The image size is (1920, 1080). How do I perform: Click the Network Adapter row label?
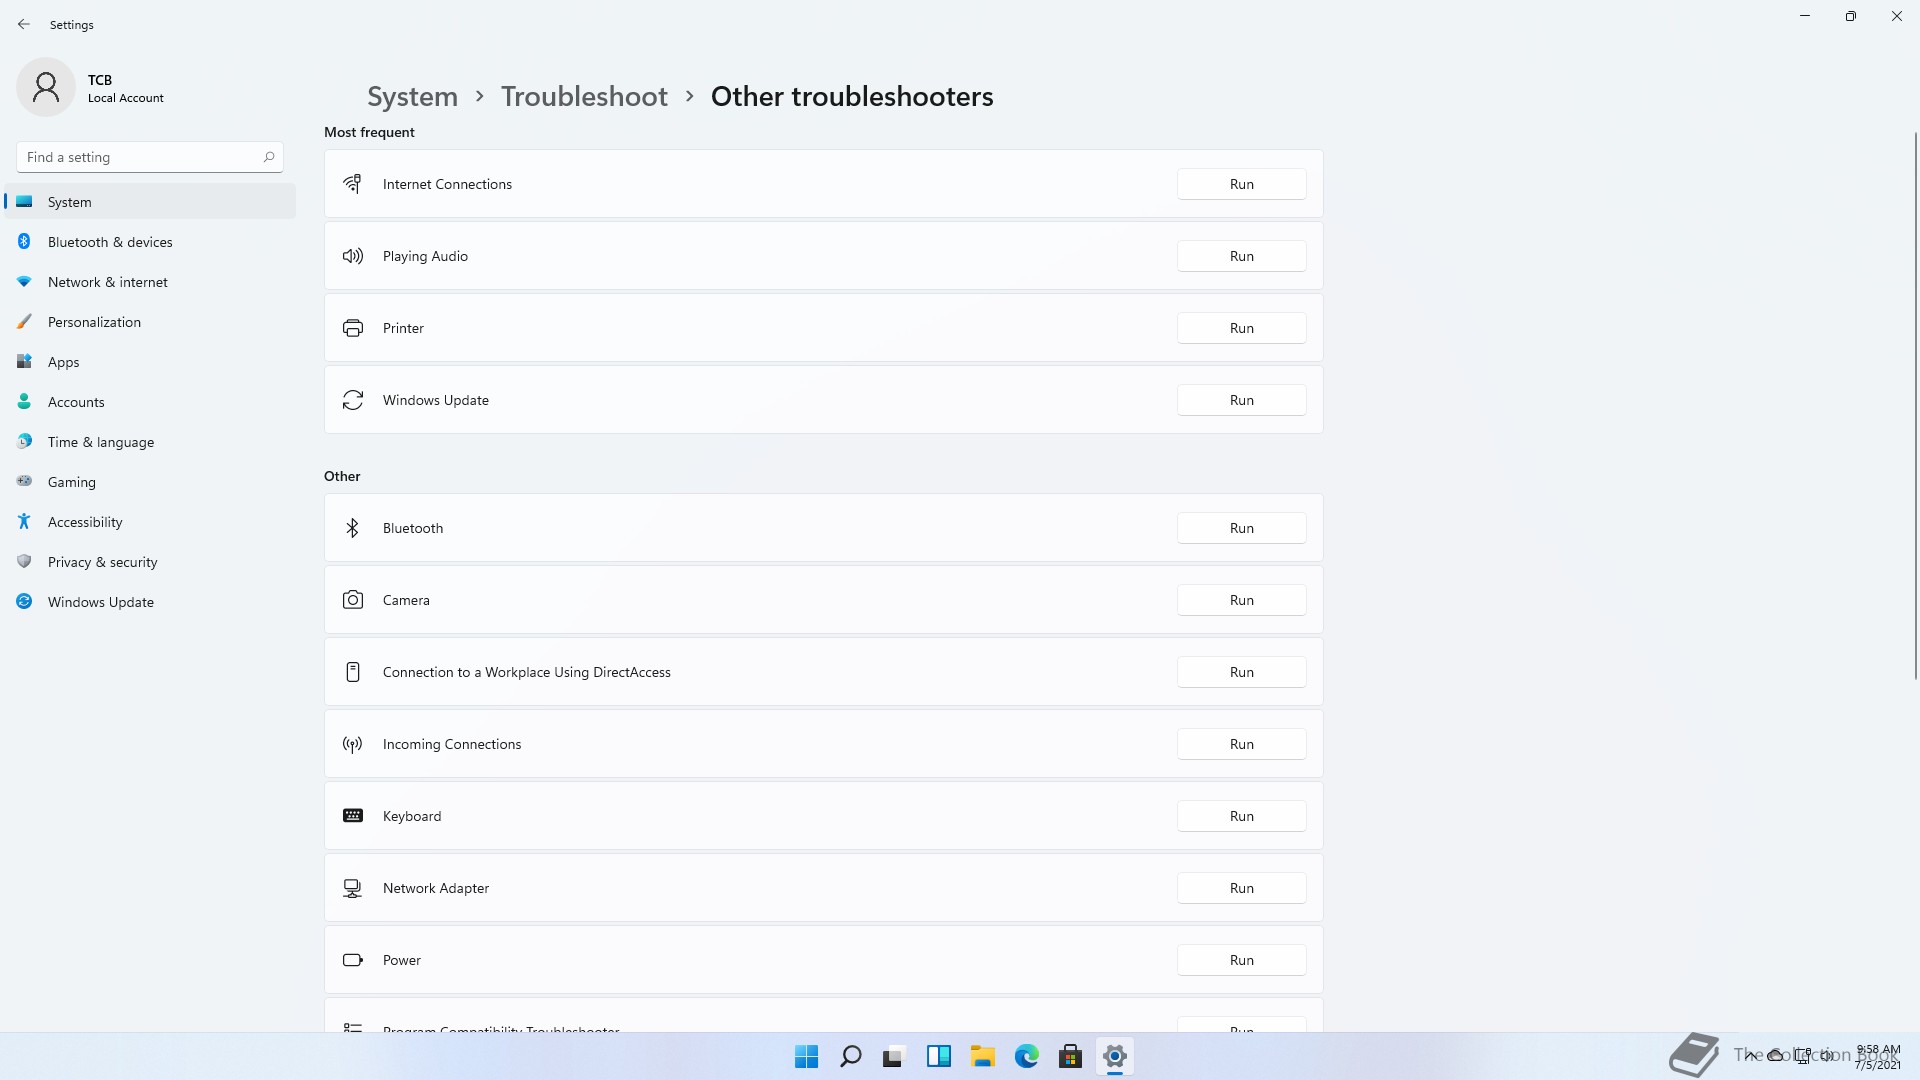click(x=436, y=888)
